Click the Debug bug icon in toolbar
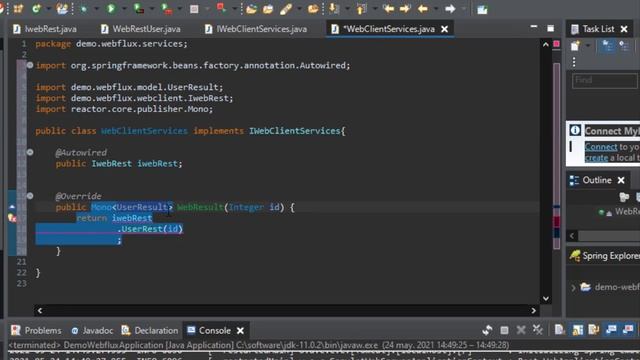The height and width of the screenshot is (360, 640). pos(84,9)
